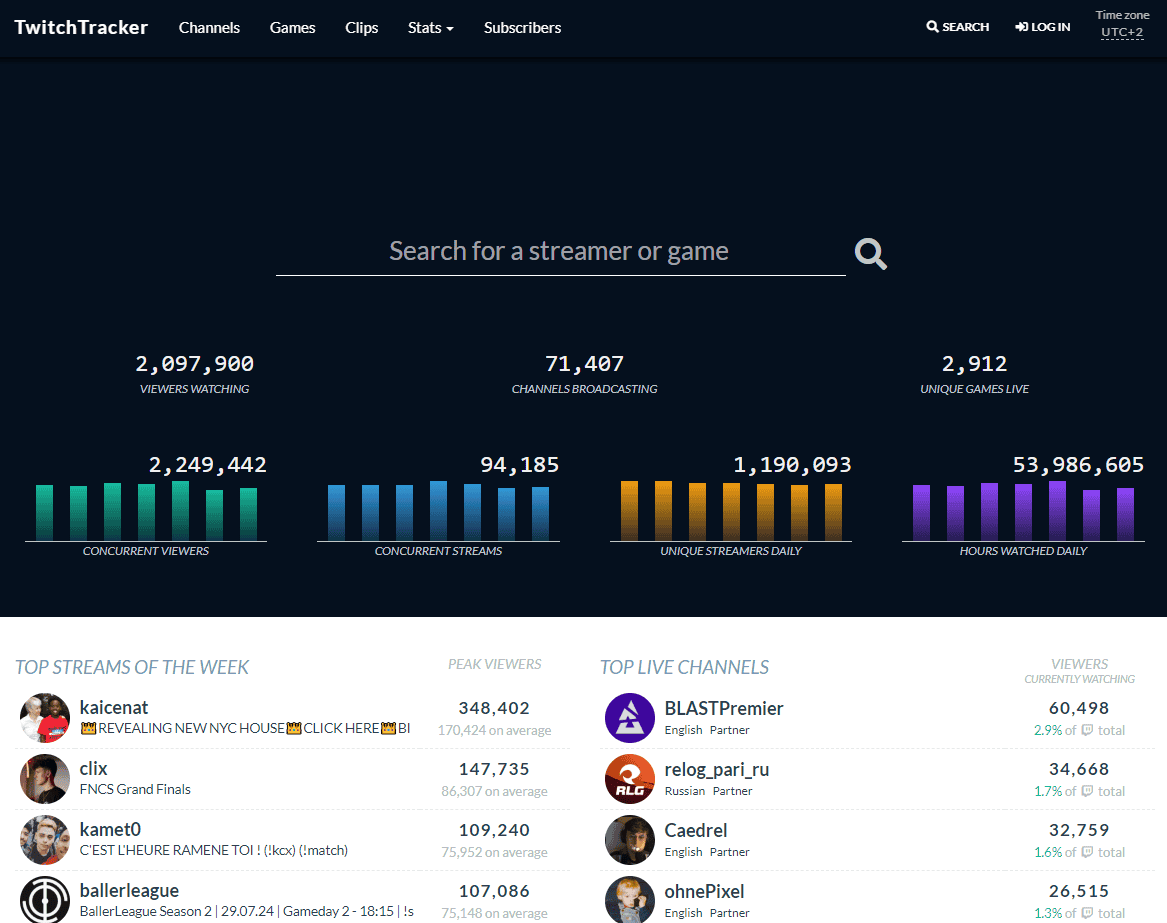The height and width of the screenshot is (923, 1167).
Task: Visit the Subscribers page
Action: click(x=522, y=28)
